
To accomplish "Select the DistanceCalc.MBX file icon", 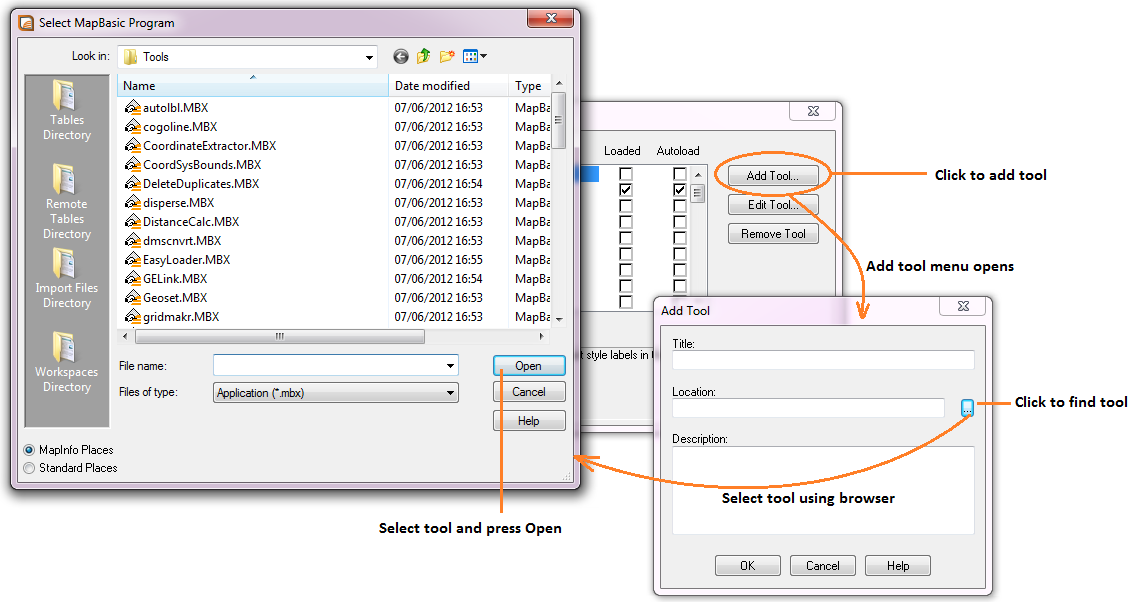I will coord(132,222).
